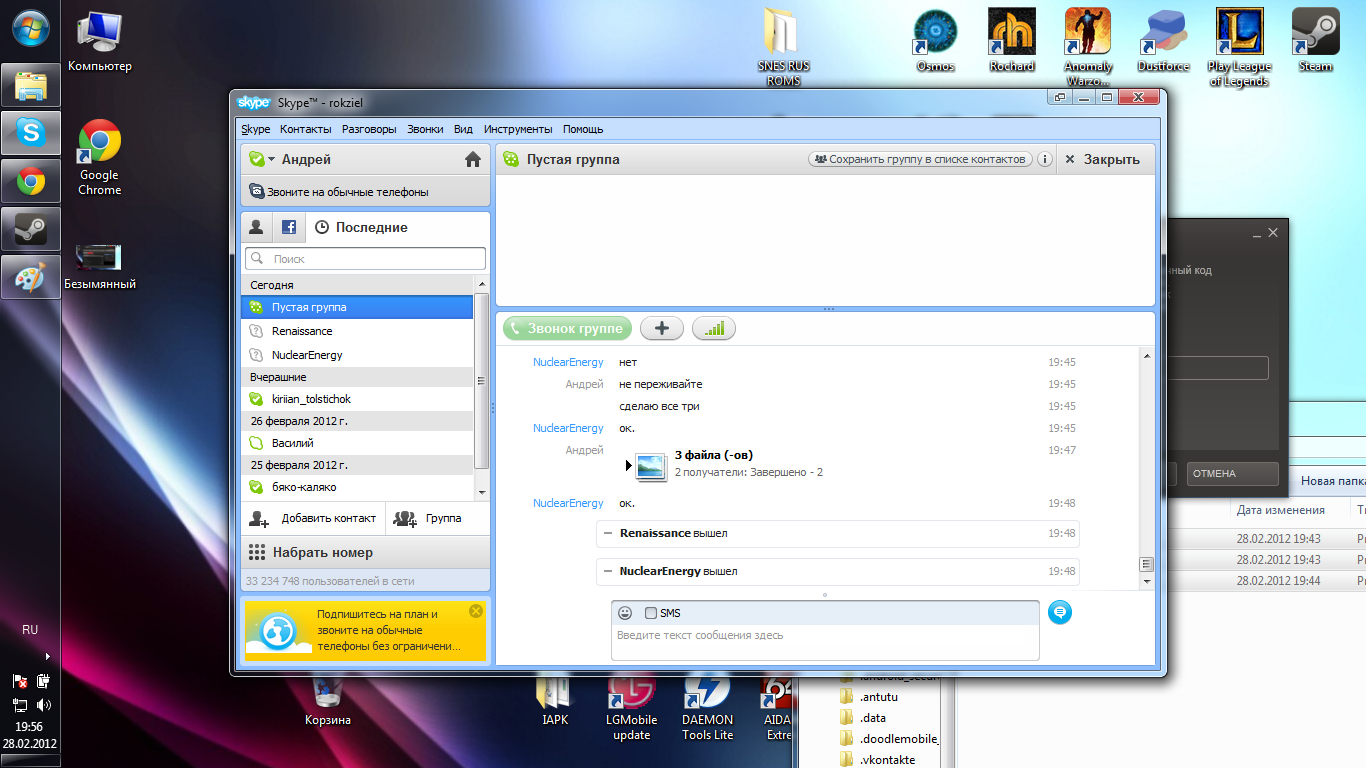Switch to the Contacts list tab icon
The height and width of the screenshot is (768, 1366).
[x=256, y=227]
